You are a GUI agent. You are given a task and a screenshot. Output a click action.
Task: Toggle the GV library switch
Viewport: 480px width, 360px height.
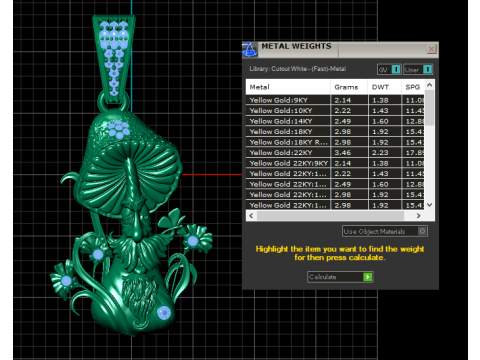click(389, 69)
